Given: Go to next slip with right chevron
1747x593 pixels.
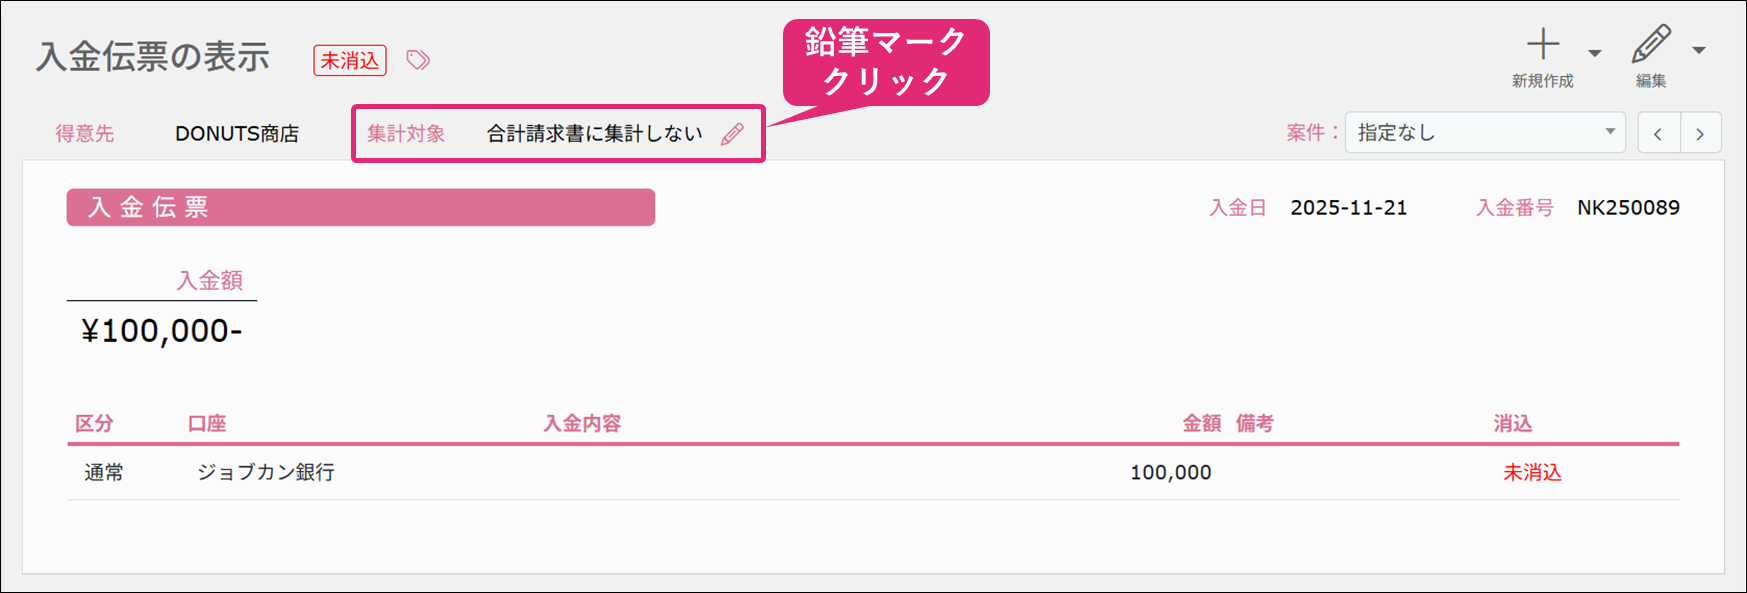Looking at the screenshot, I should click(1700, 133).
